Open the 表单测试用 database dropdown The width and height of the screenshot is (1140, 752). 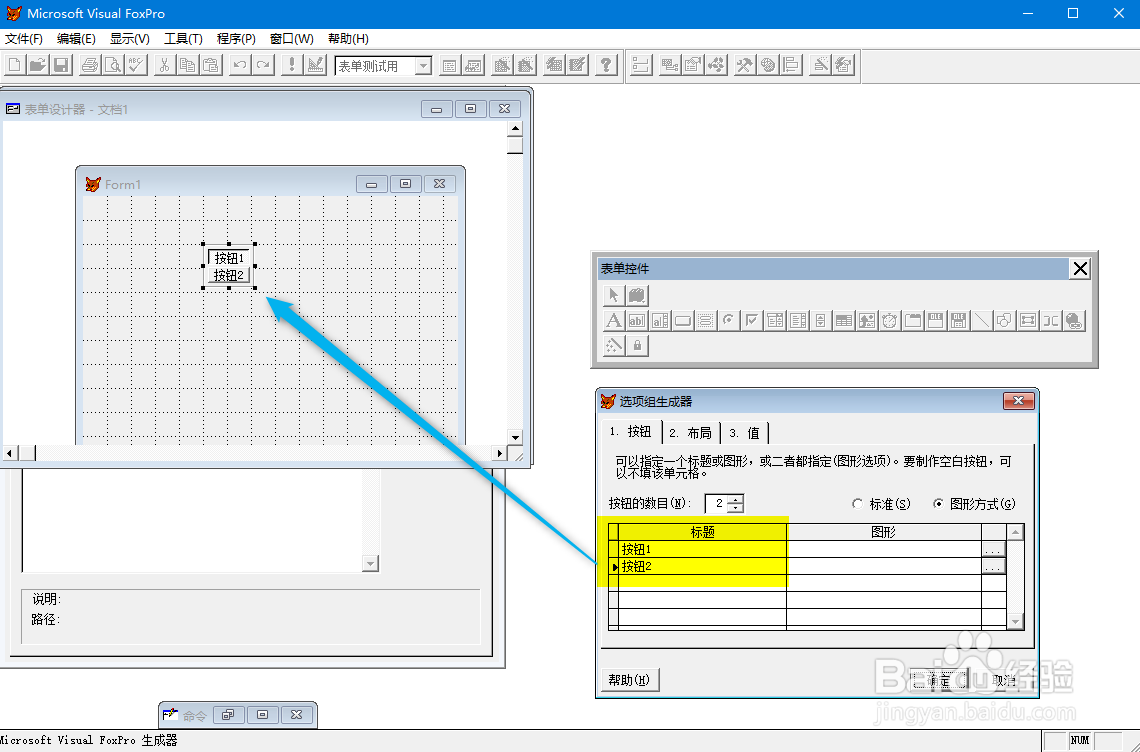point(424,66)
